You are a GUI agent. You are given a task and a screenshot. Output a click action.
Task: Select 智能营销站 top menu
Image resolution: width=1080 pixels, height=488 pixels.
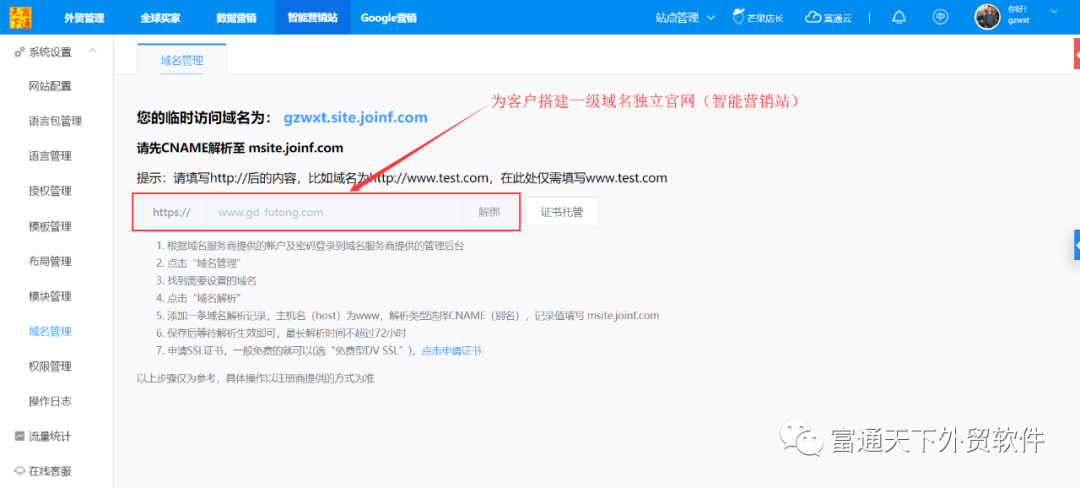(x=312, y=17)
